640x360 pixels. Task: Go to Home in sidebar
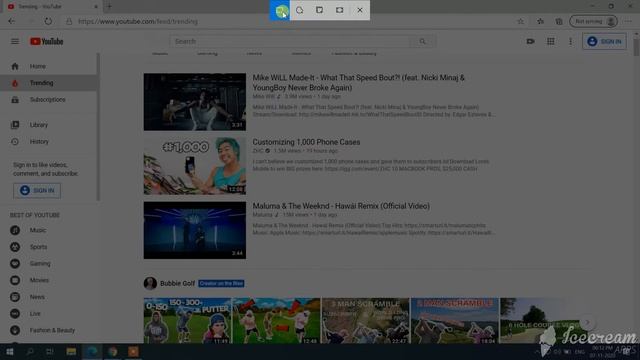(x=48, y=66)
